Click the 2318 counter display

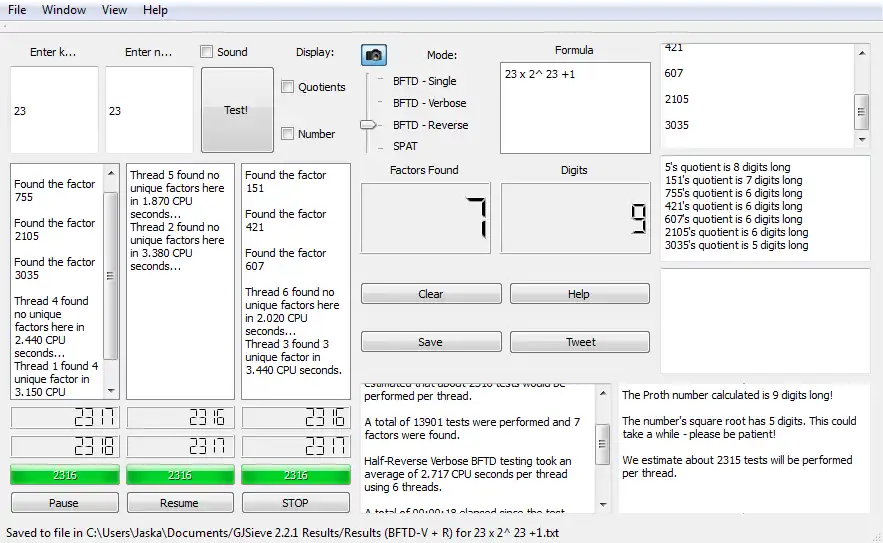tap(65, 447)
